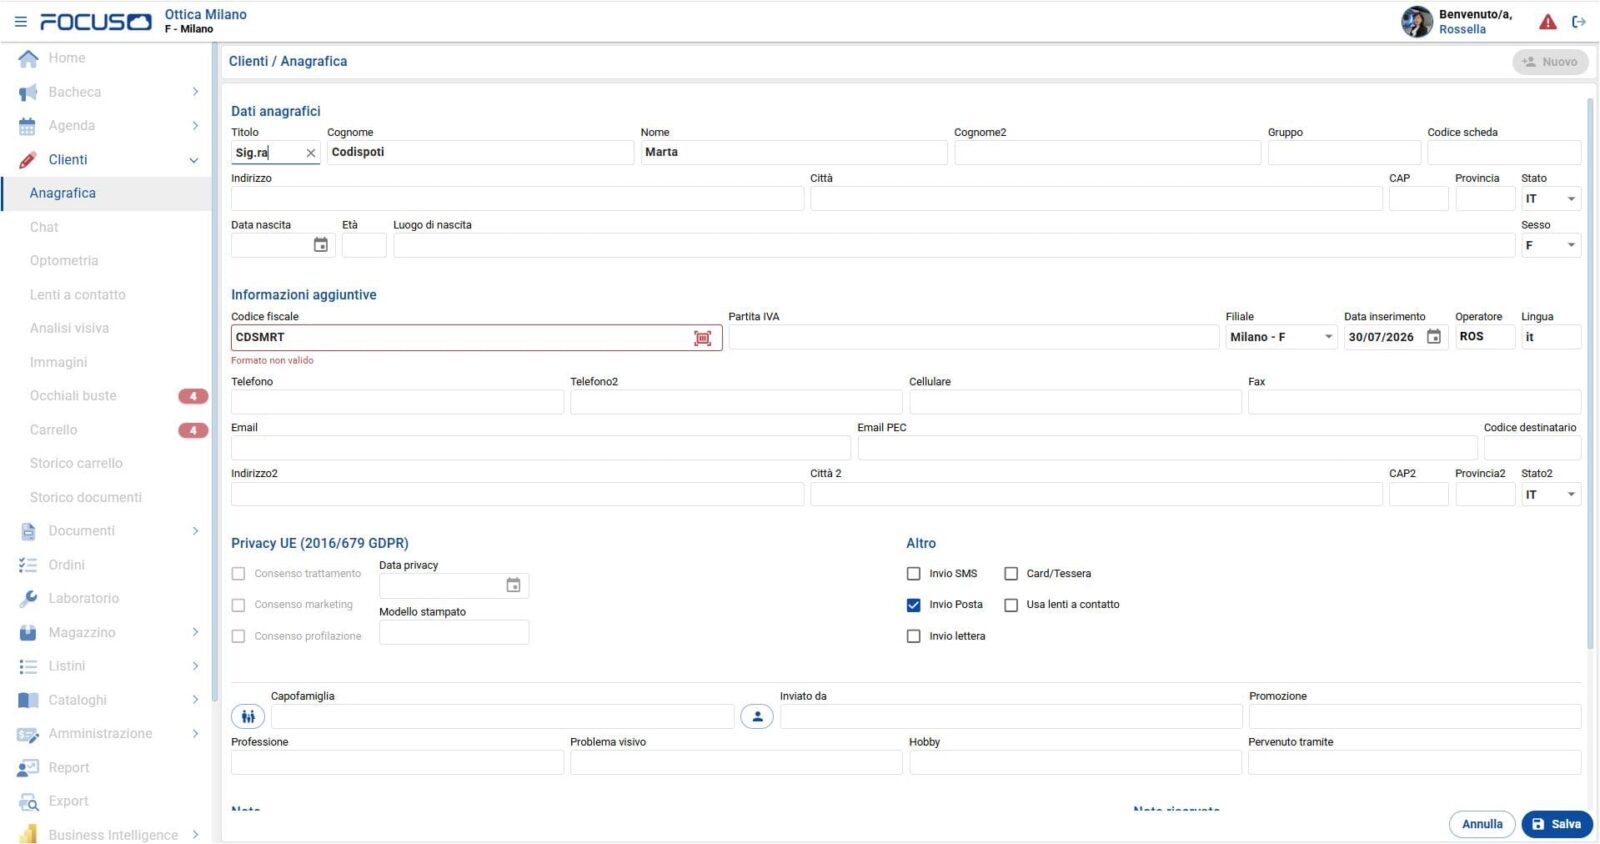Clear the Titolo field with X
The width and height of the screenshot is (1600, 844).
[311, 153]
